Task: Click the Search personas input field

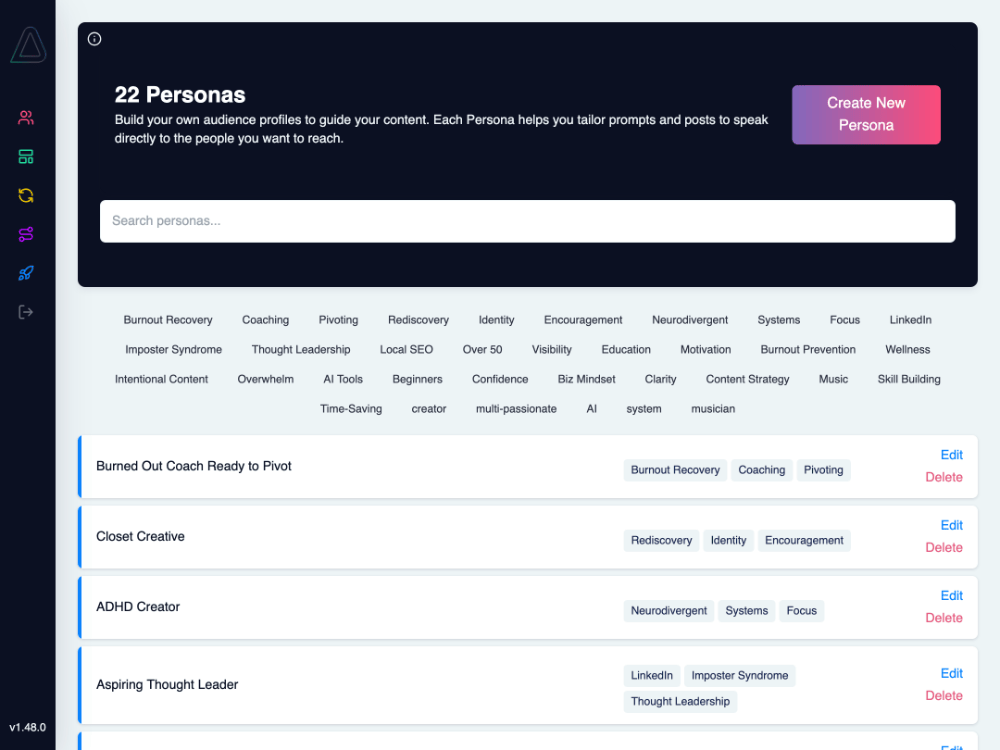Action: (x=527, y=221)
